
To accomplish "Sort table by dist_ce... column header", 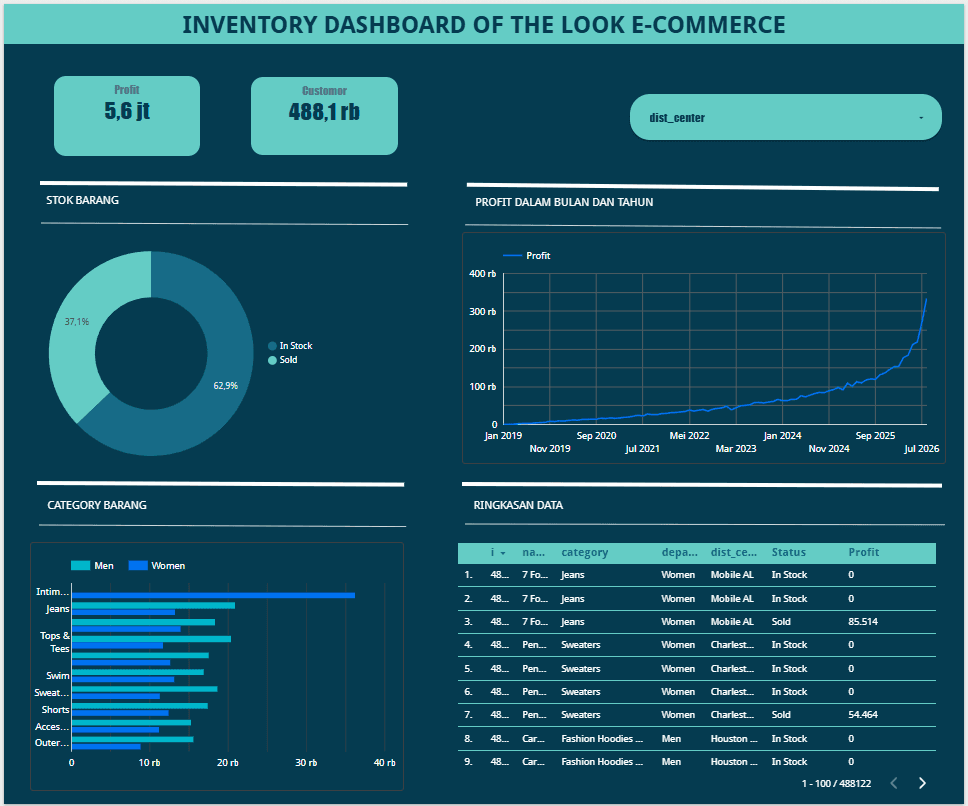I will 733,552.
